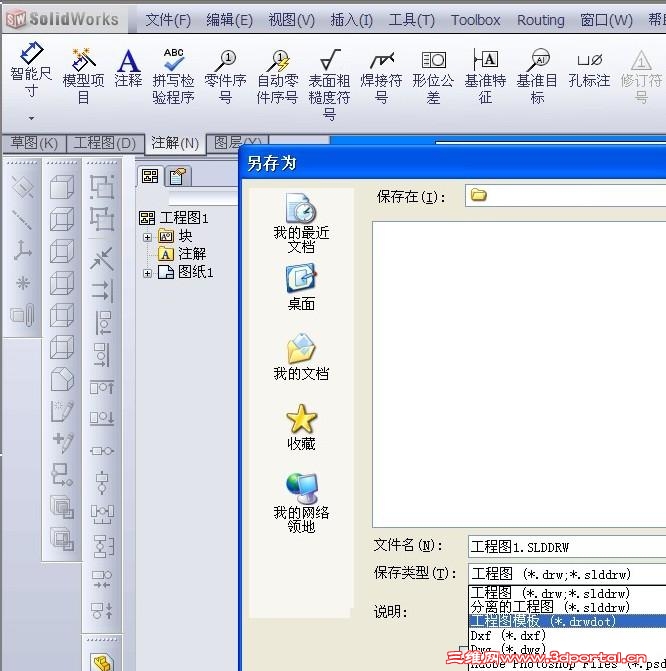The height and width of the screenshot is (671, 666).
Task: Expand the 块 node in tree
Action: (x=147, y=237)
